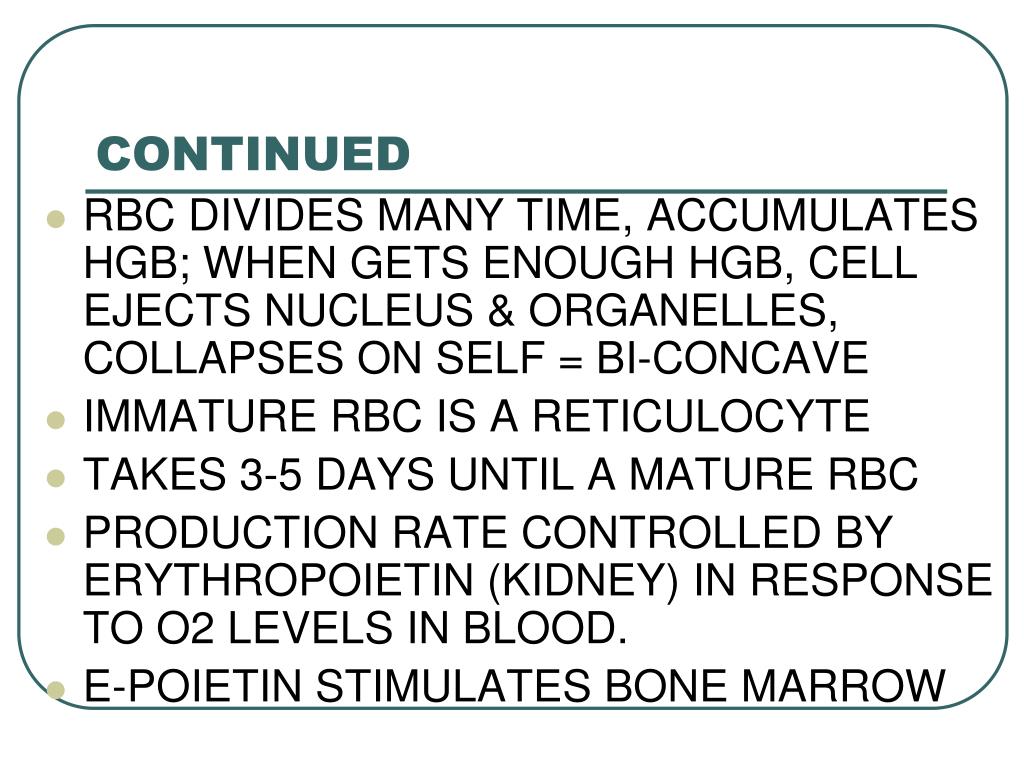Select the line RBC DIVIDES MANY TIME, ACCUMULATES
Viewport: 1024px width, 768px height.
(531, 216)
